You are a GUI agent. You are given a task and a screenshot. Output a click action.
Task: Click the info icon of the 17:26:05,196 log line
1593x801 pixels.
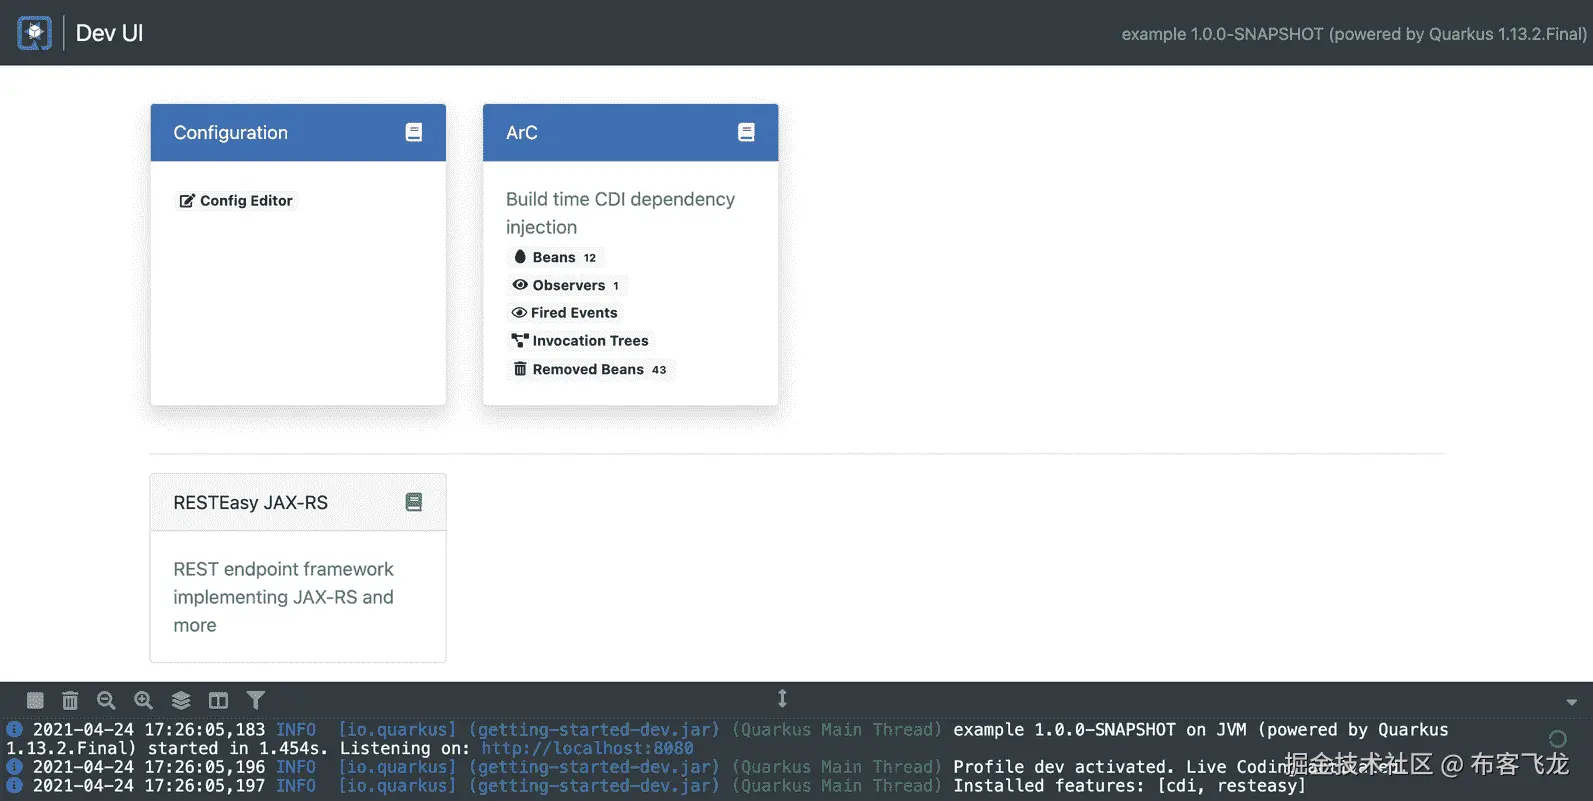pyautogui.click(x=15, y=767)
